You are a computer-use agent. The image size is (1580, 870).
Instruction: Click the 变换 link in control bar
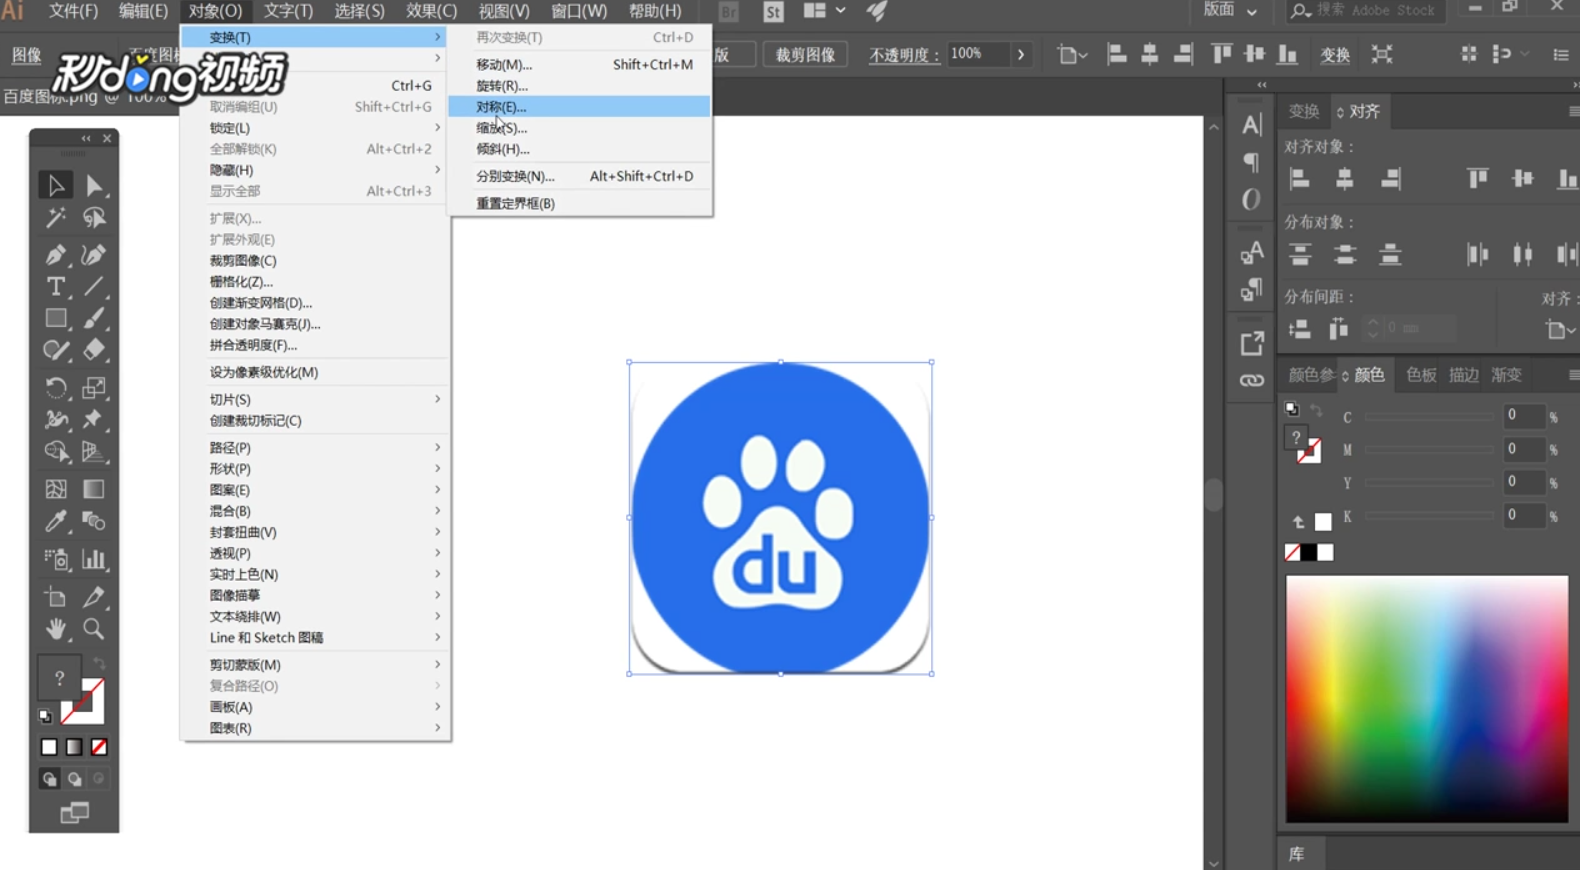click(1335, 55)
